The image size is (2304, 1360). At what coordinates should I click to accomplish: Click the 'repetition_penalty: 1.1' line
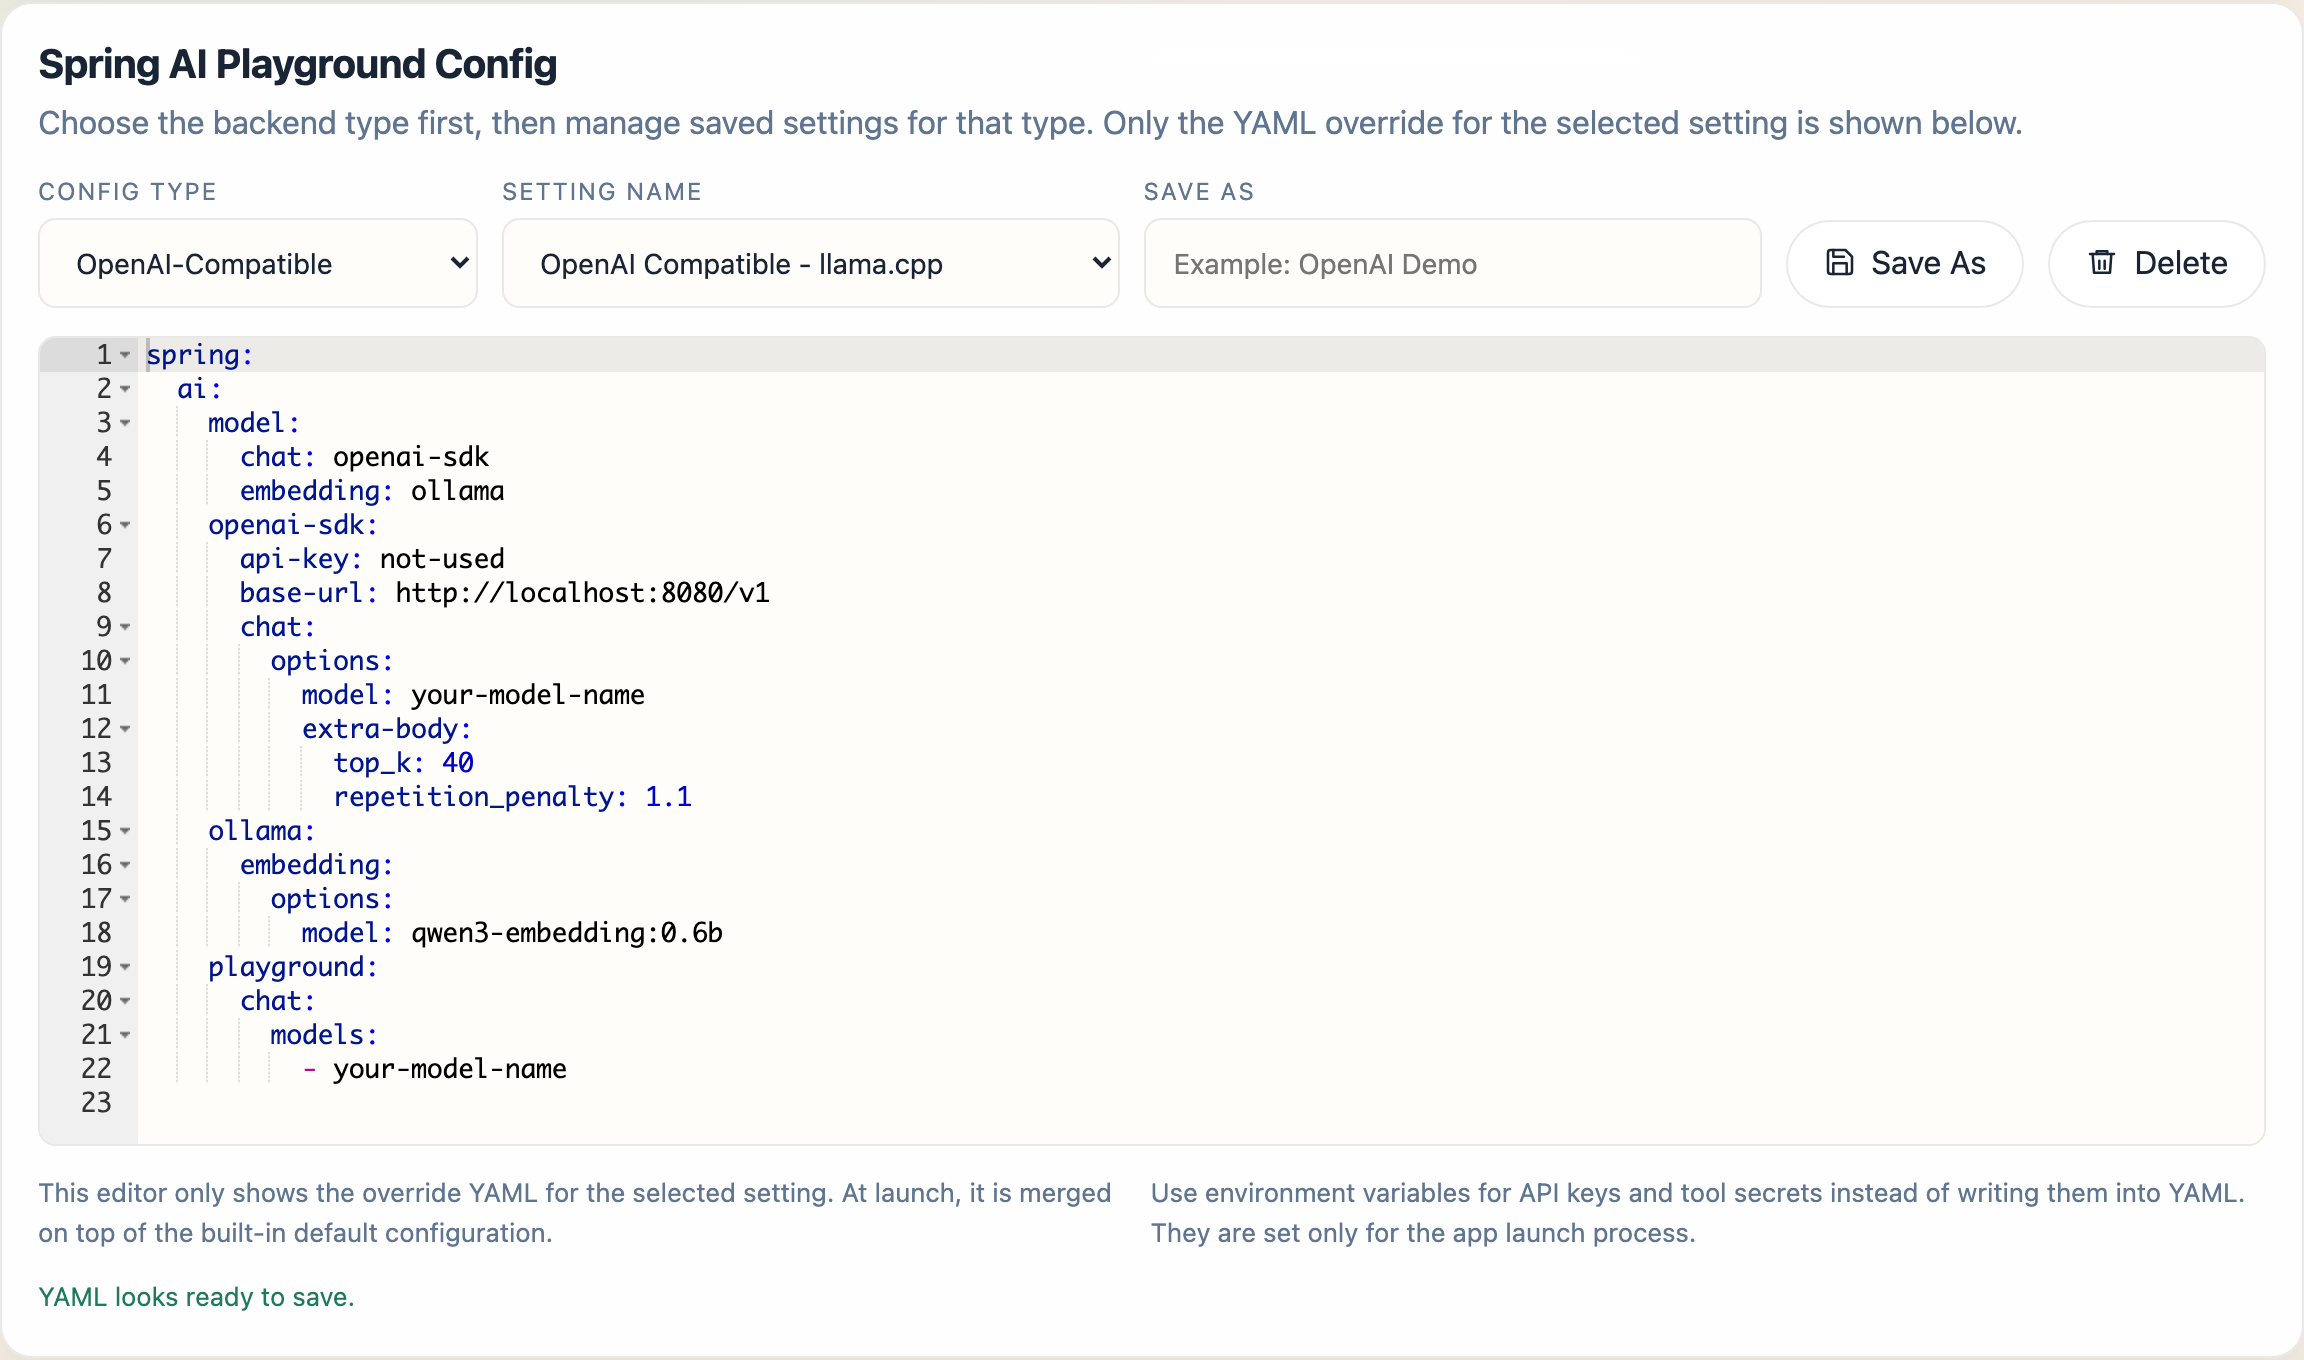coord(512,797)
